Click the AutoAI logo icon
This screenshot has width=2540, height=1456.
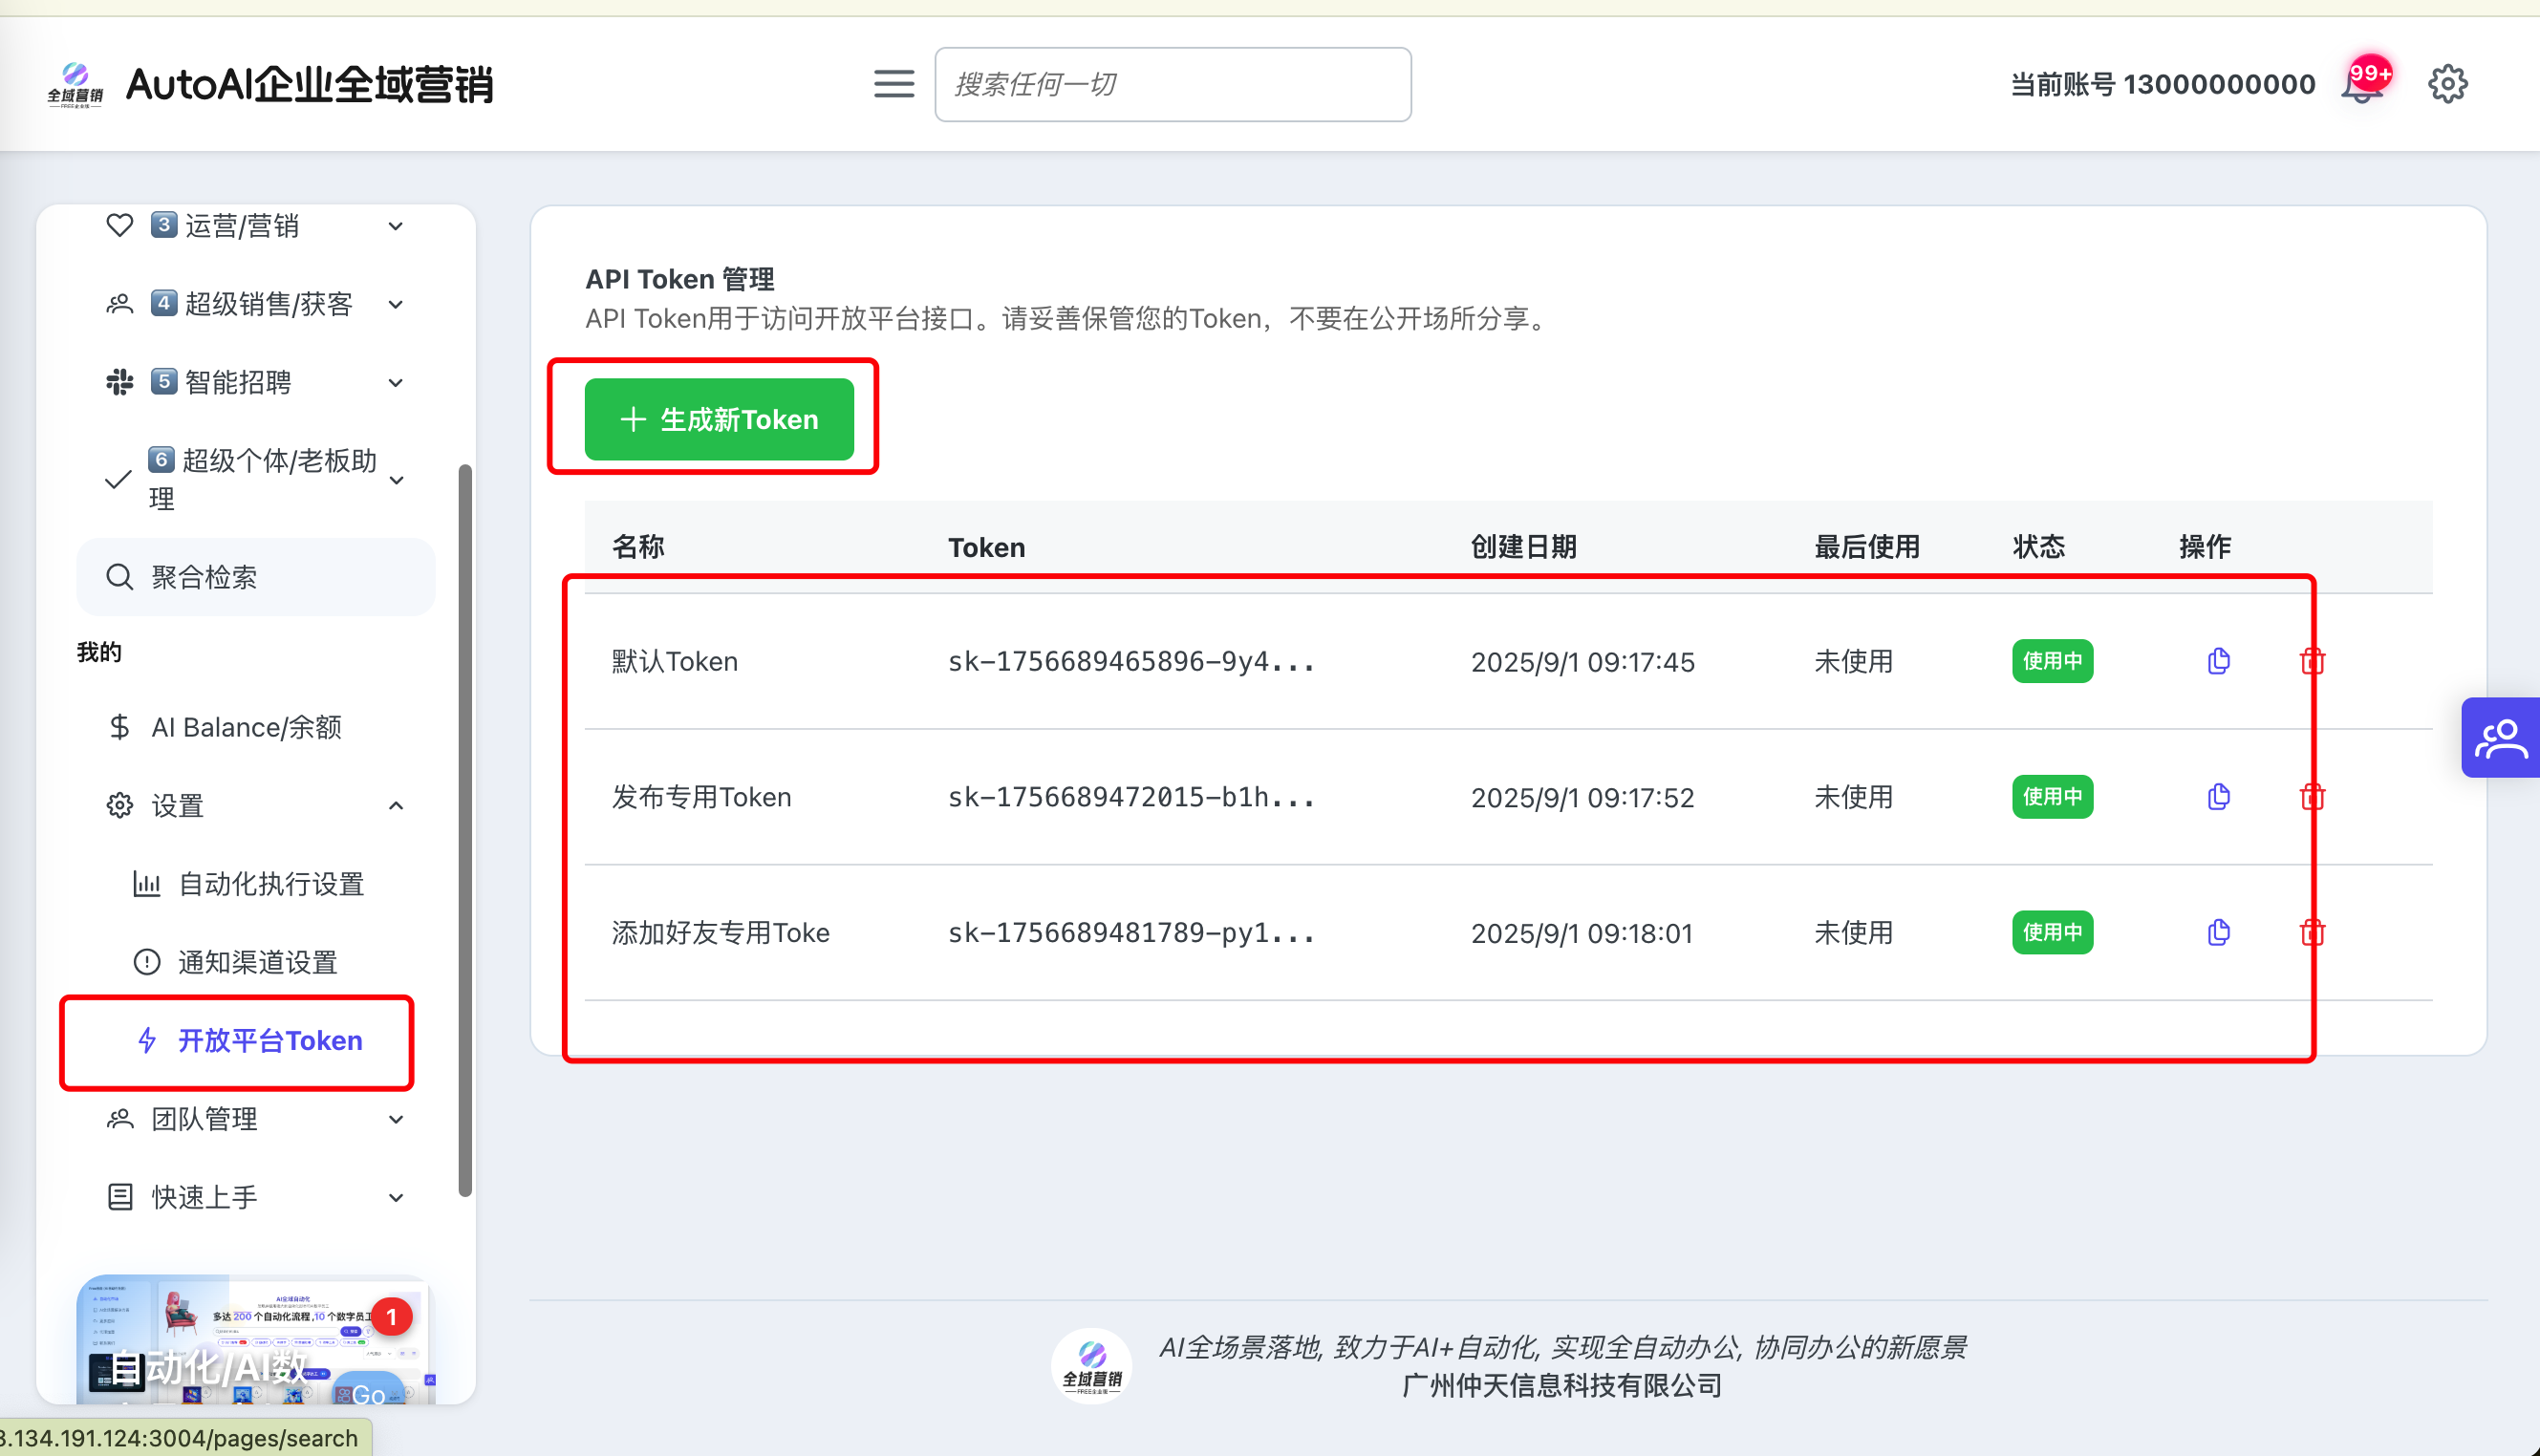pyautogui.click(x=75, y=84)
